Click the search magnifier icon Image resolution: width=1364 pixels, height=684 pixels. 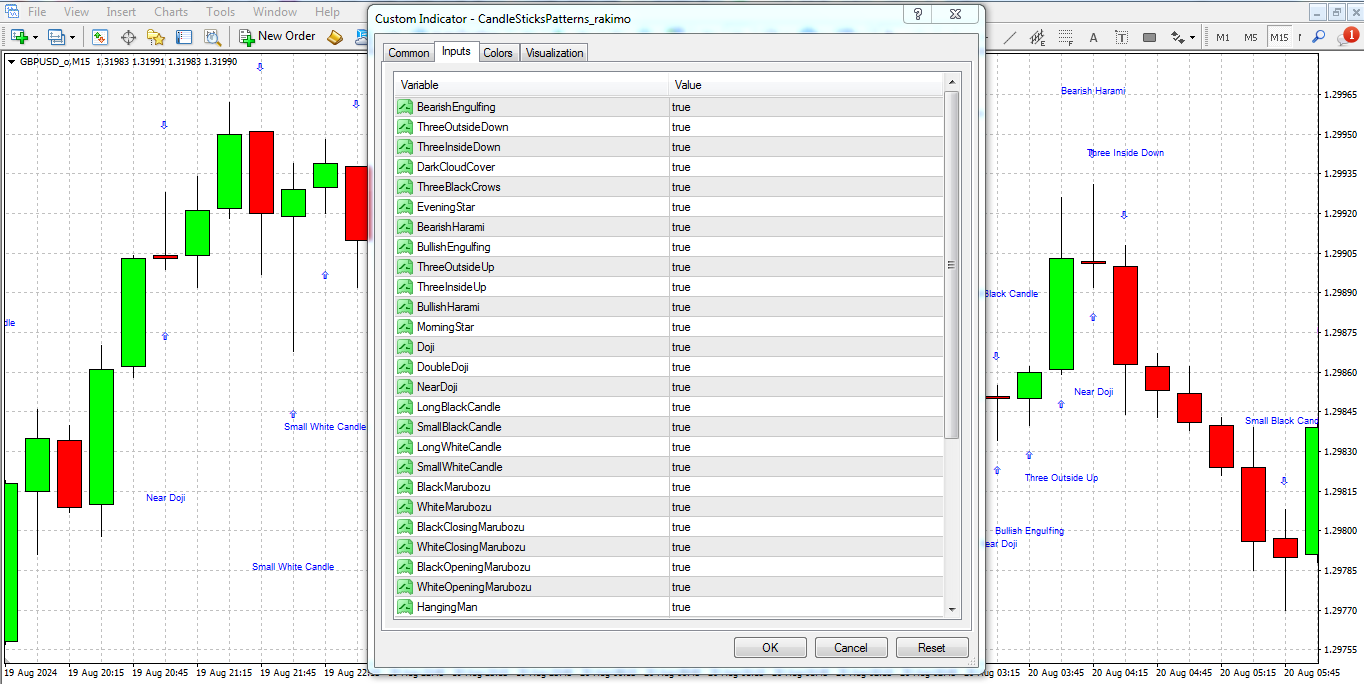1319,37
